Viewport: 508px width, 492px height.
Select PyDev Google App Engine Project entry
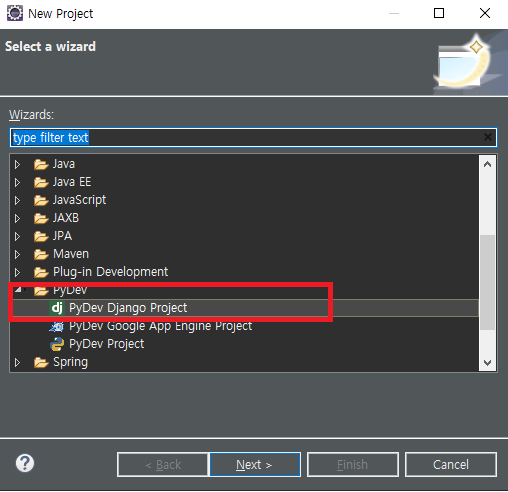click(160, 326)
